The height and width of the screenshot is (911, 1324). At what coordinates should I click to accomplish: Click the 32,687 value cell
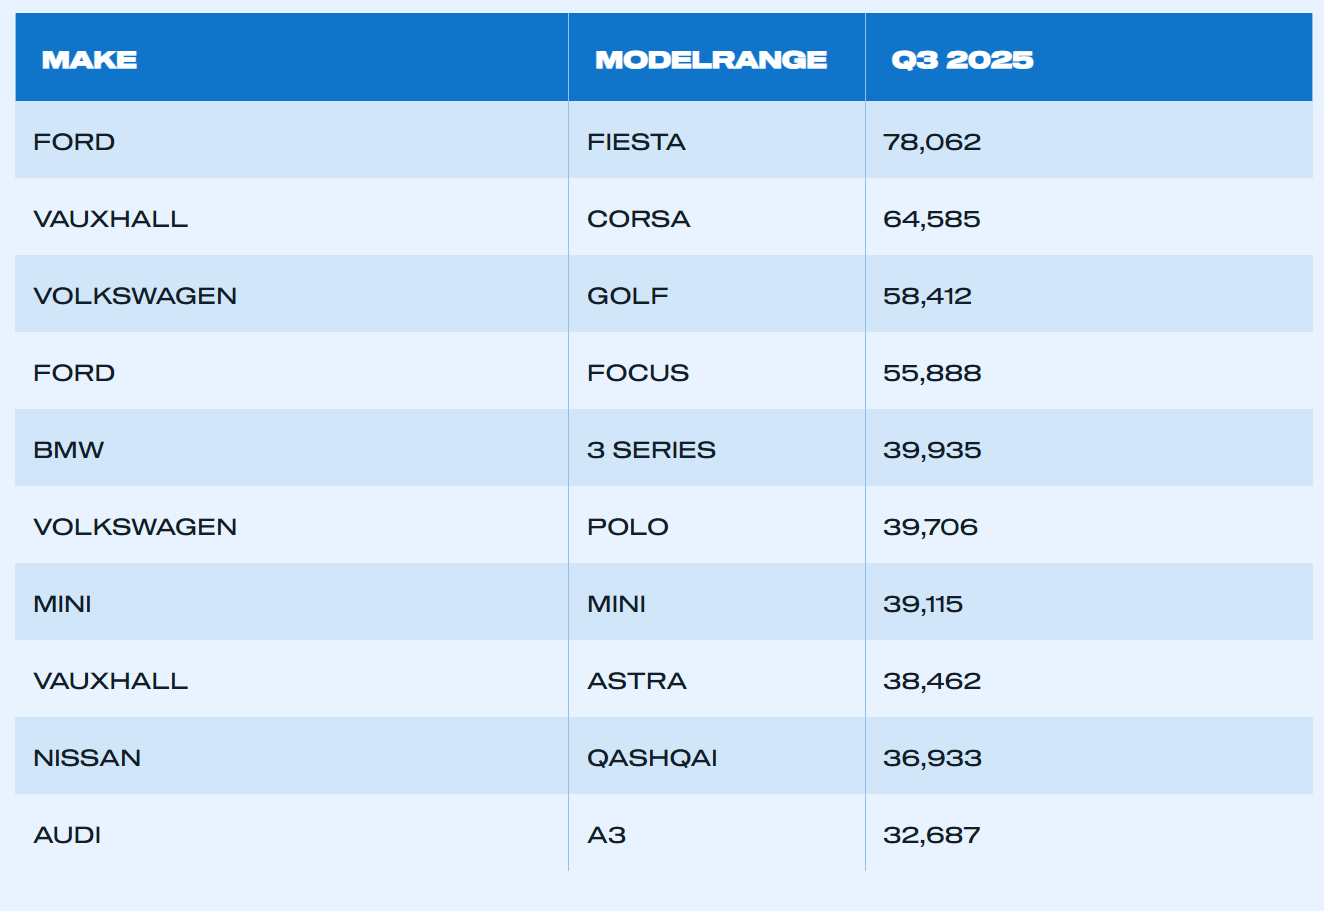click(932, 835)
